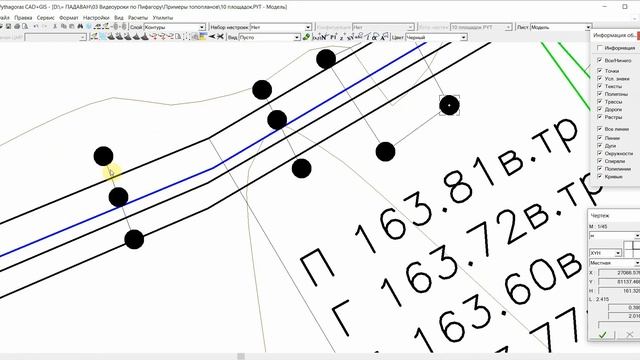Click the N point-number display icon
This screenshot has height=360, width=640.
click(324, 37)
